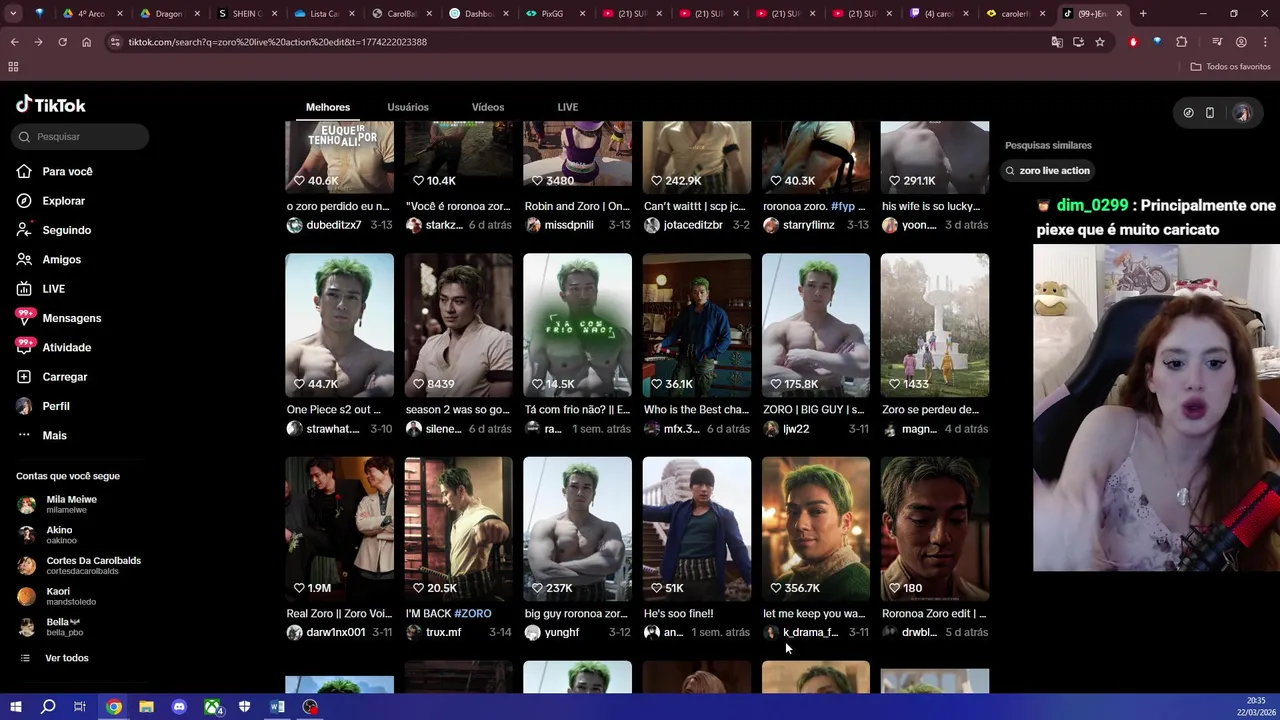Open video 'Real Zoro || Zoro Voi...'
1280x720 pixels.
(339, 529)
